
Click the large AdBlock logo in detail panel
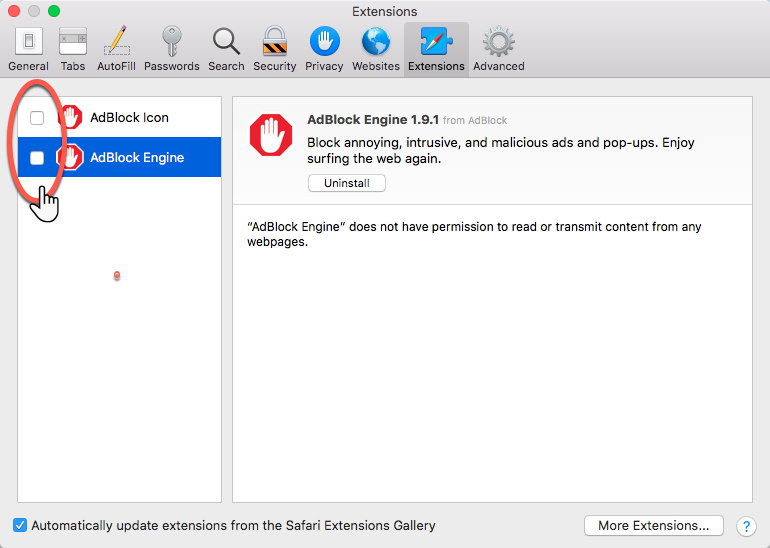[x=271, y=135]
